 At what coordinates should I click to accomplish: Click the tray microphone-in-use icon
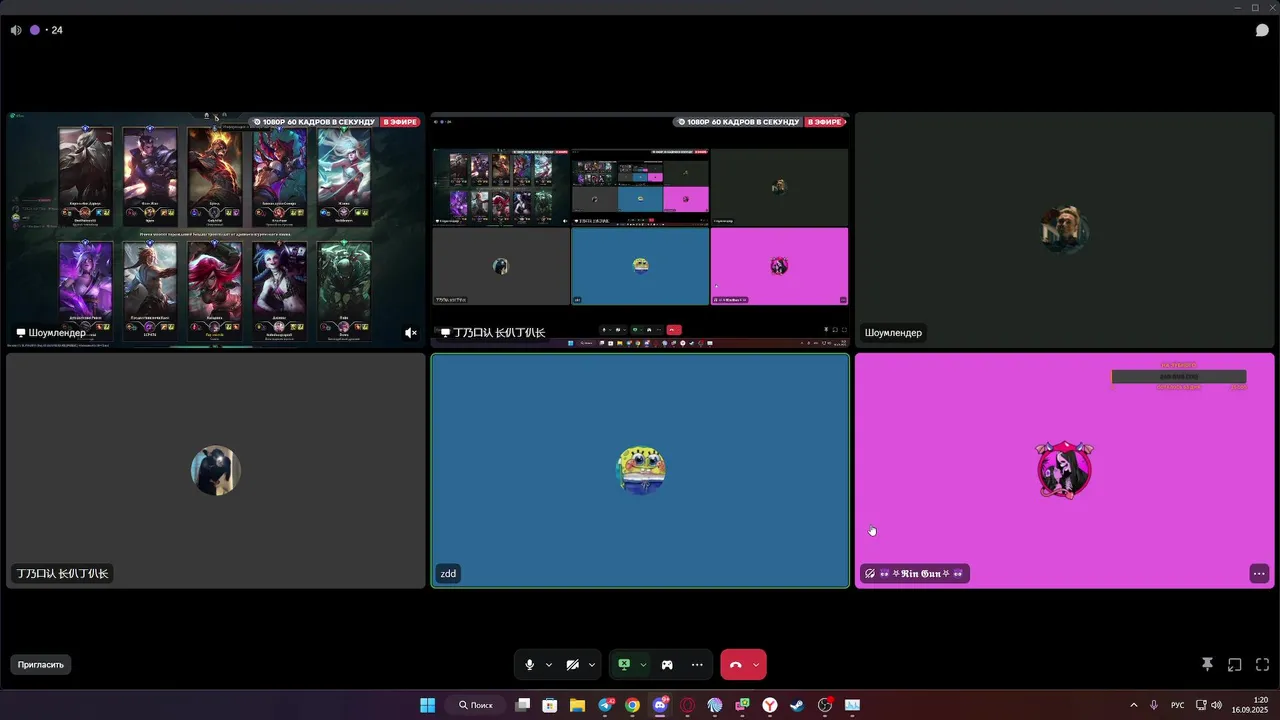pyautogui.click(x=1154, y=705)
